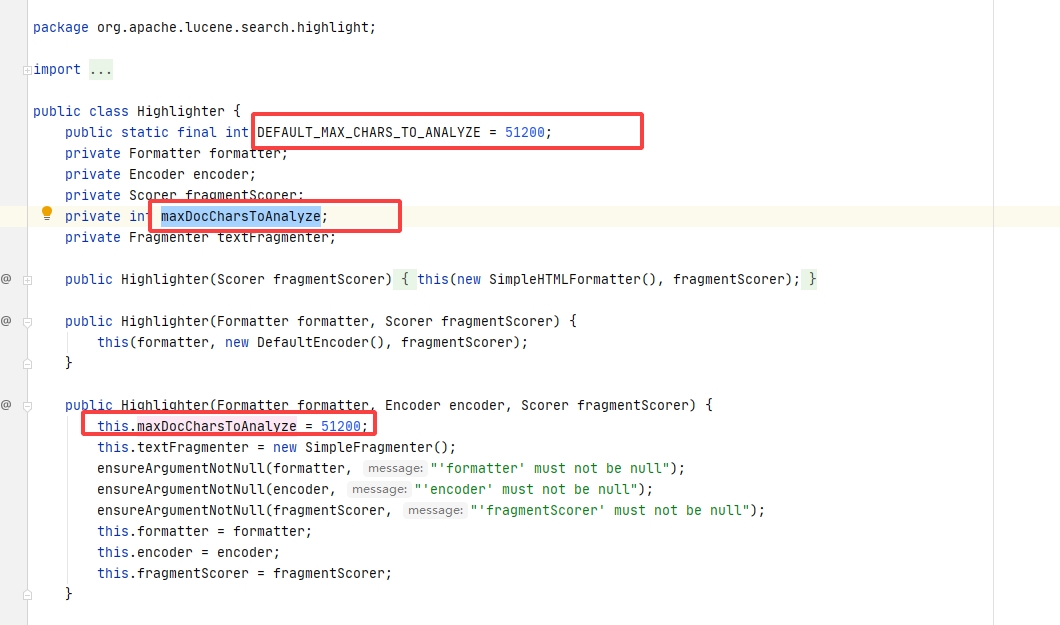Click gutter @ icon beside three-argument Highlighter constructor
The height and width of the screenshot is (625, 1060).
[6, 405]
